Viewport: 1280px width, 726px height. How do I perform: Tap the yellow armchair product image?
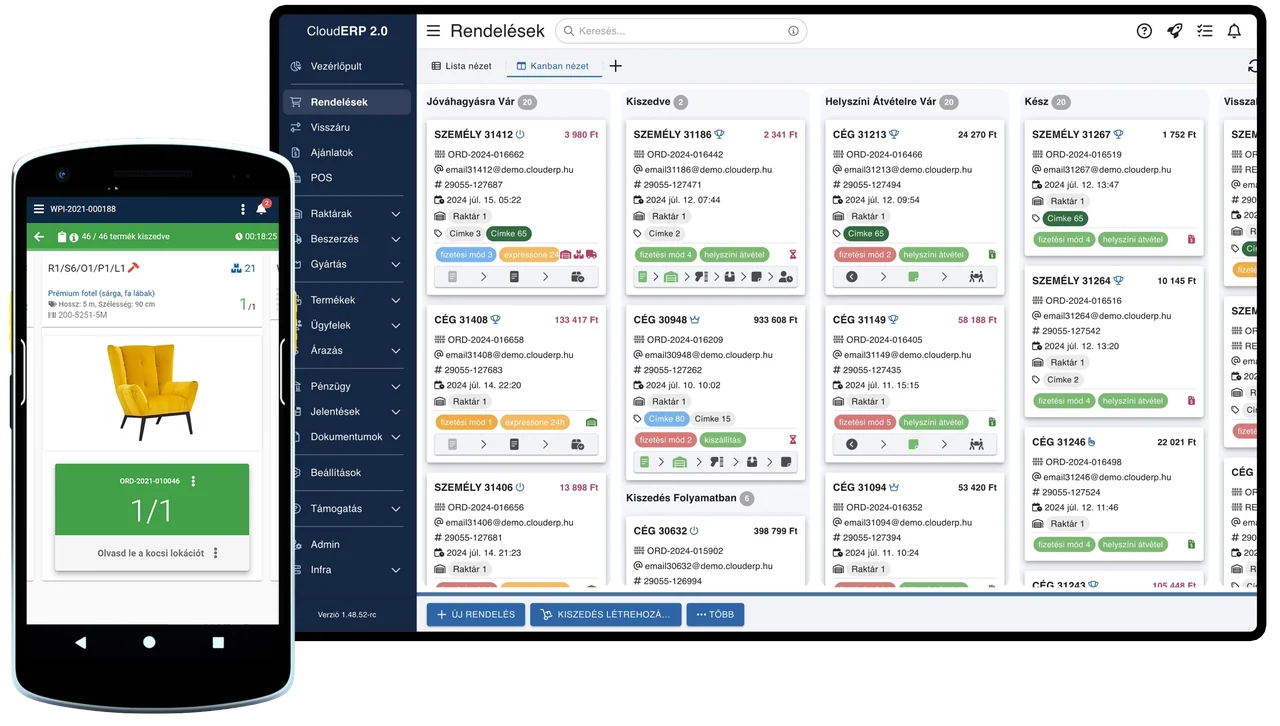[x=151, y=391]
